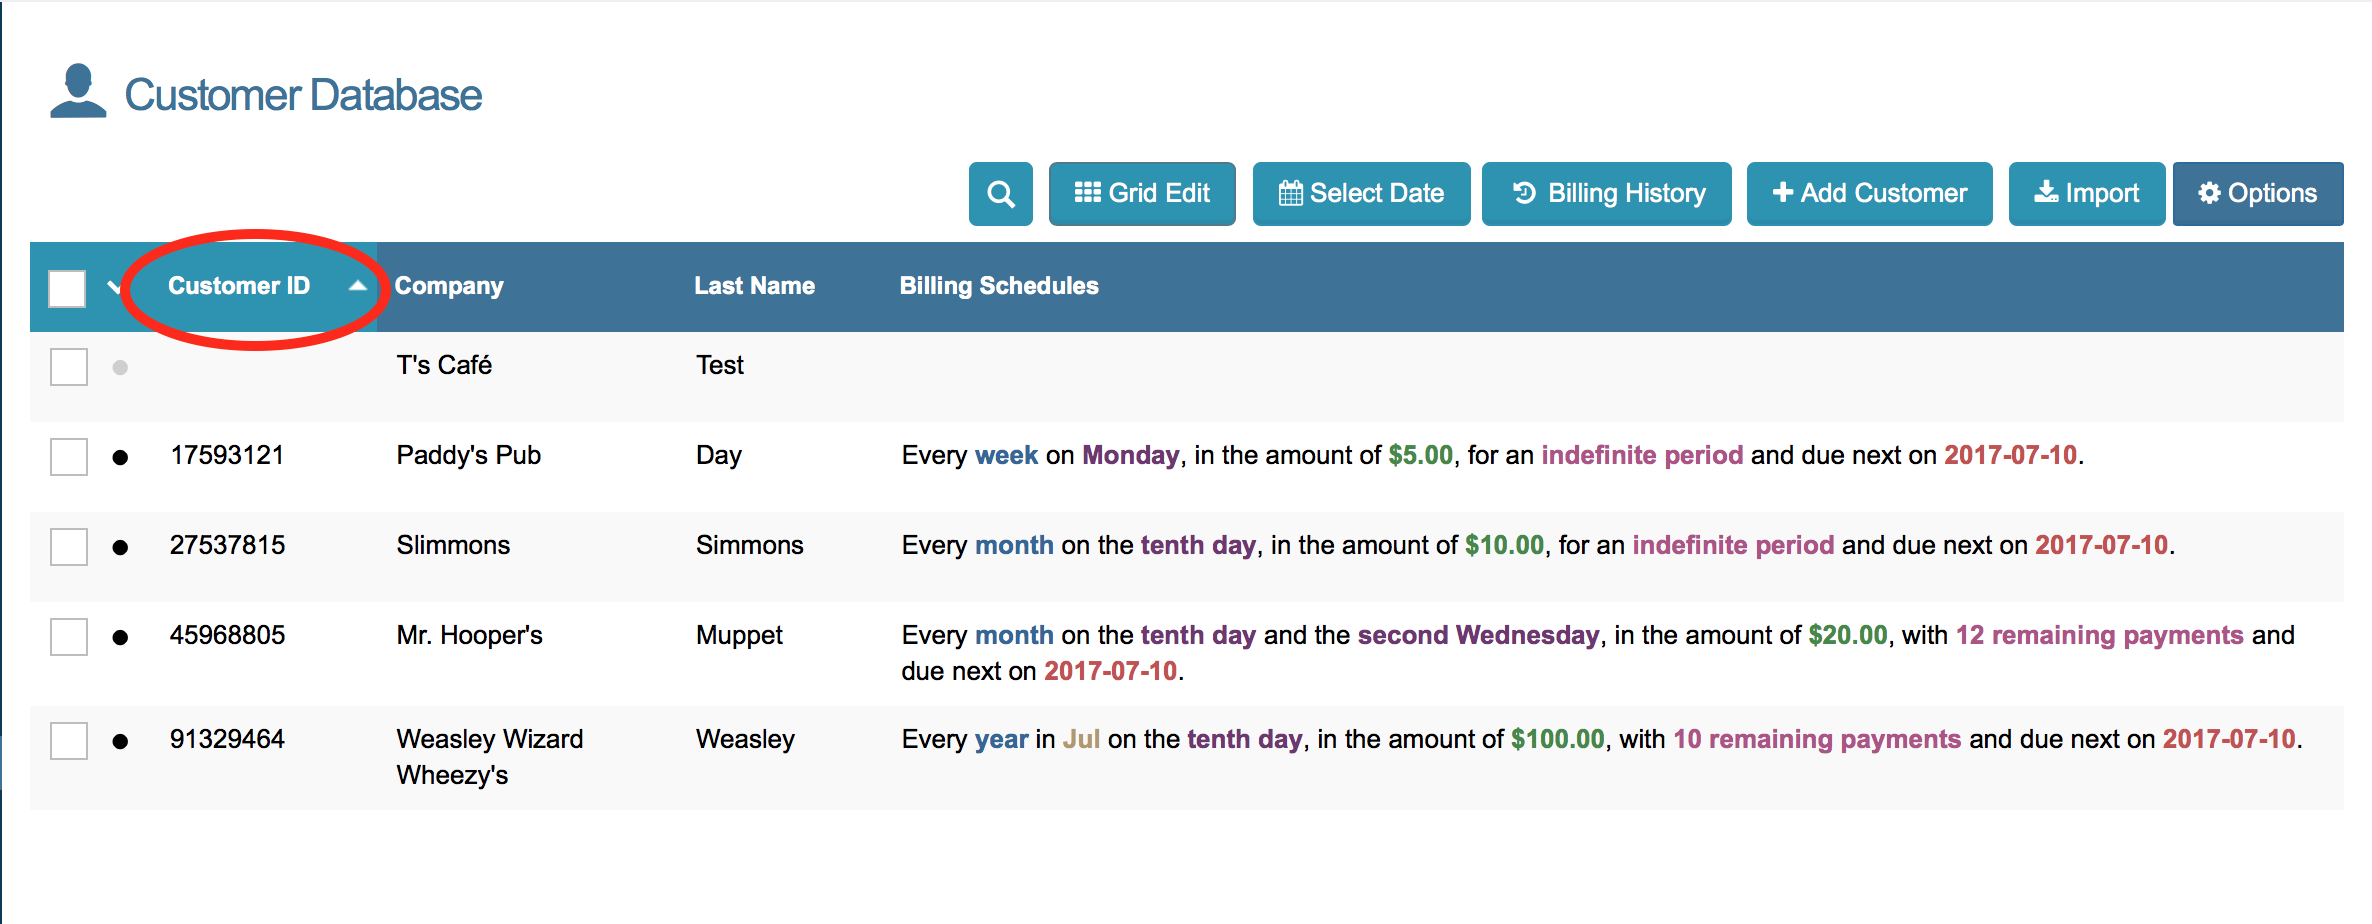Image resolution: width=2372 pixels, height=924 pixels.
Task: Select the Paddy's Pub row checkbox
Action: [69, 457]
